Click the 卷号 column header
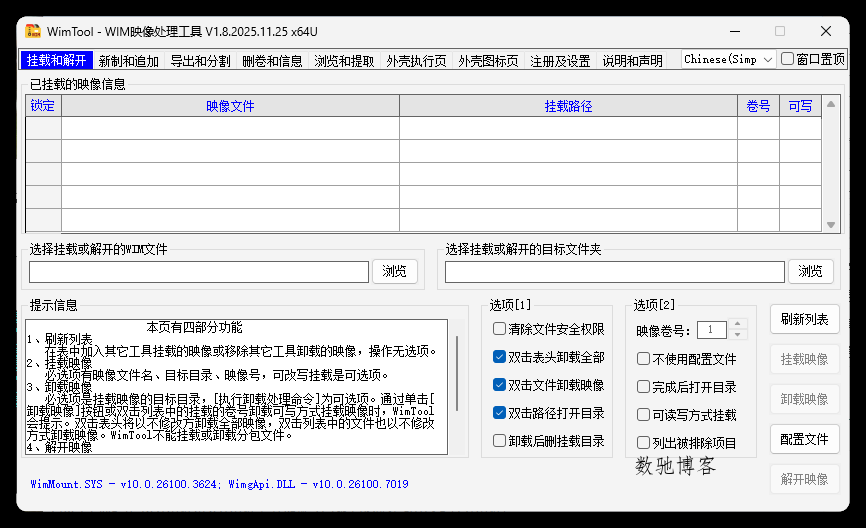Image resolution: width=866 pixels, height=528 pixels. click(x=758, y=105)
